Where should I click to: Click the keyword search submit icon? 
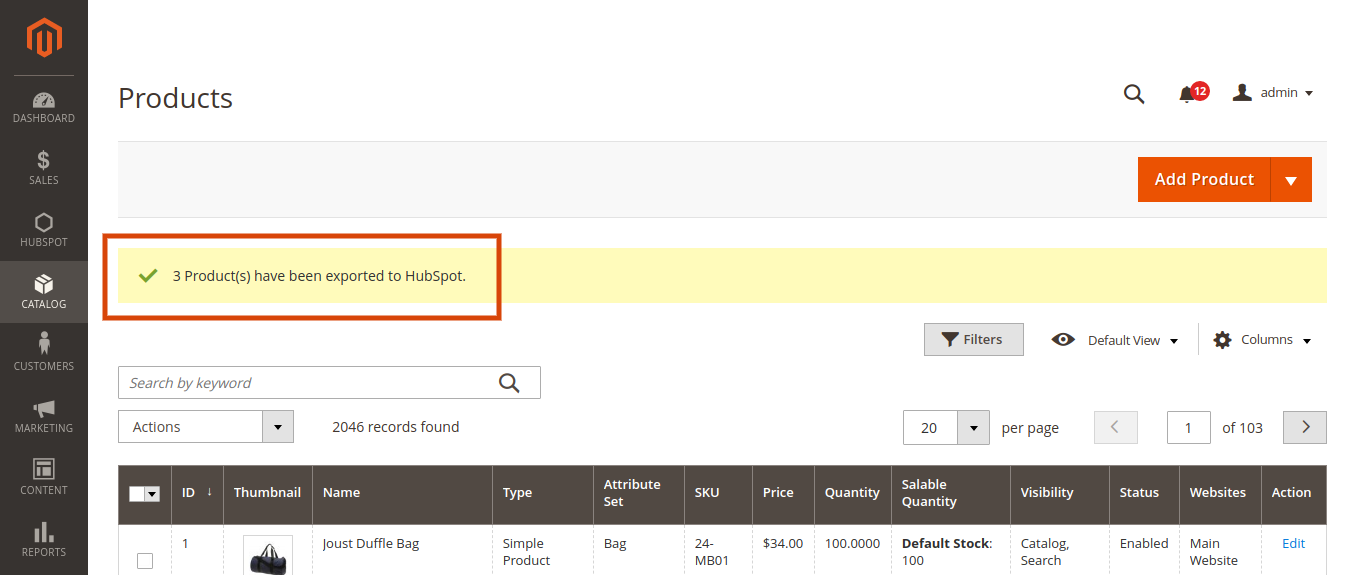click(509, 383)
